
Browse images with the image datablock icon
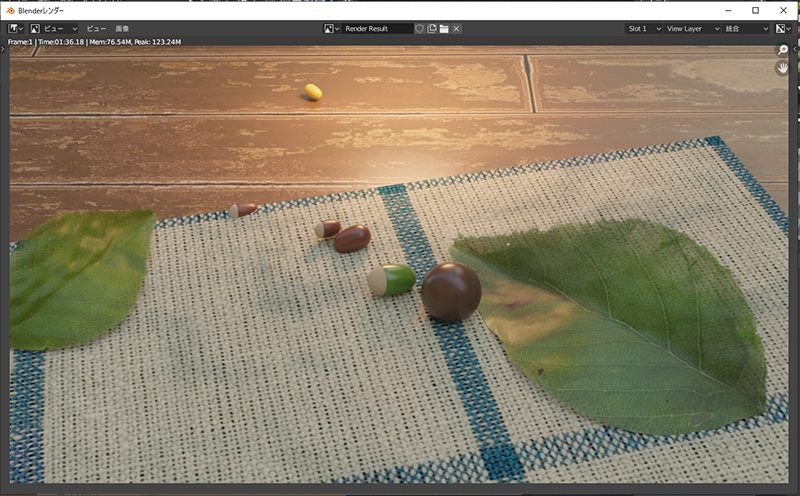[x=332, y=29]
